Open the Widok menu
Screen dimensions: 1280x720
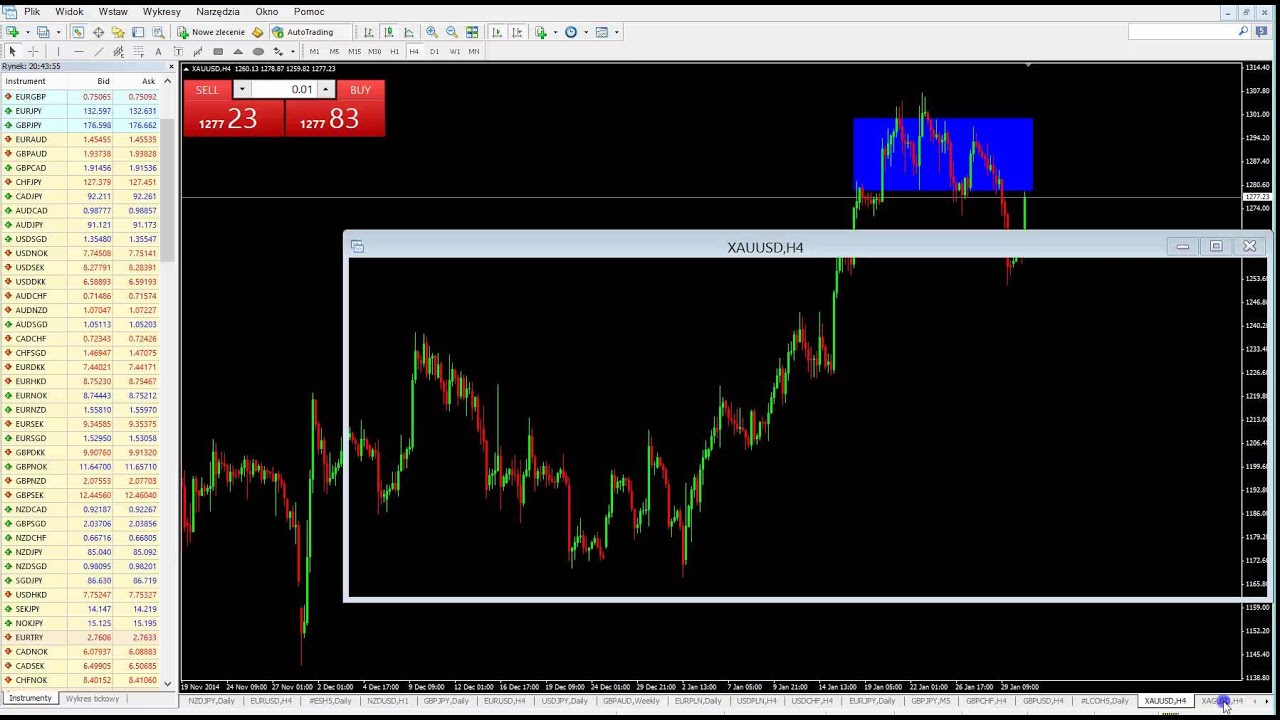(x=69, y=12)
